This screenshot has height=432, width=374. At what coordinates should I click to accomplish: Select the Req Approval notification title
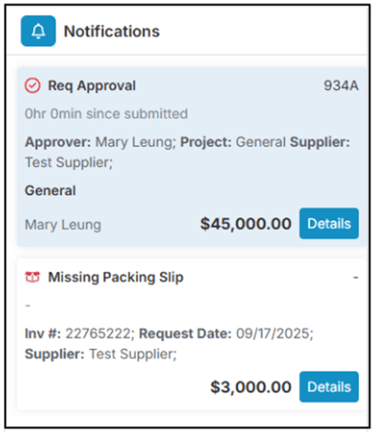[x=92, y=86]
